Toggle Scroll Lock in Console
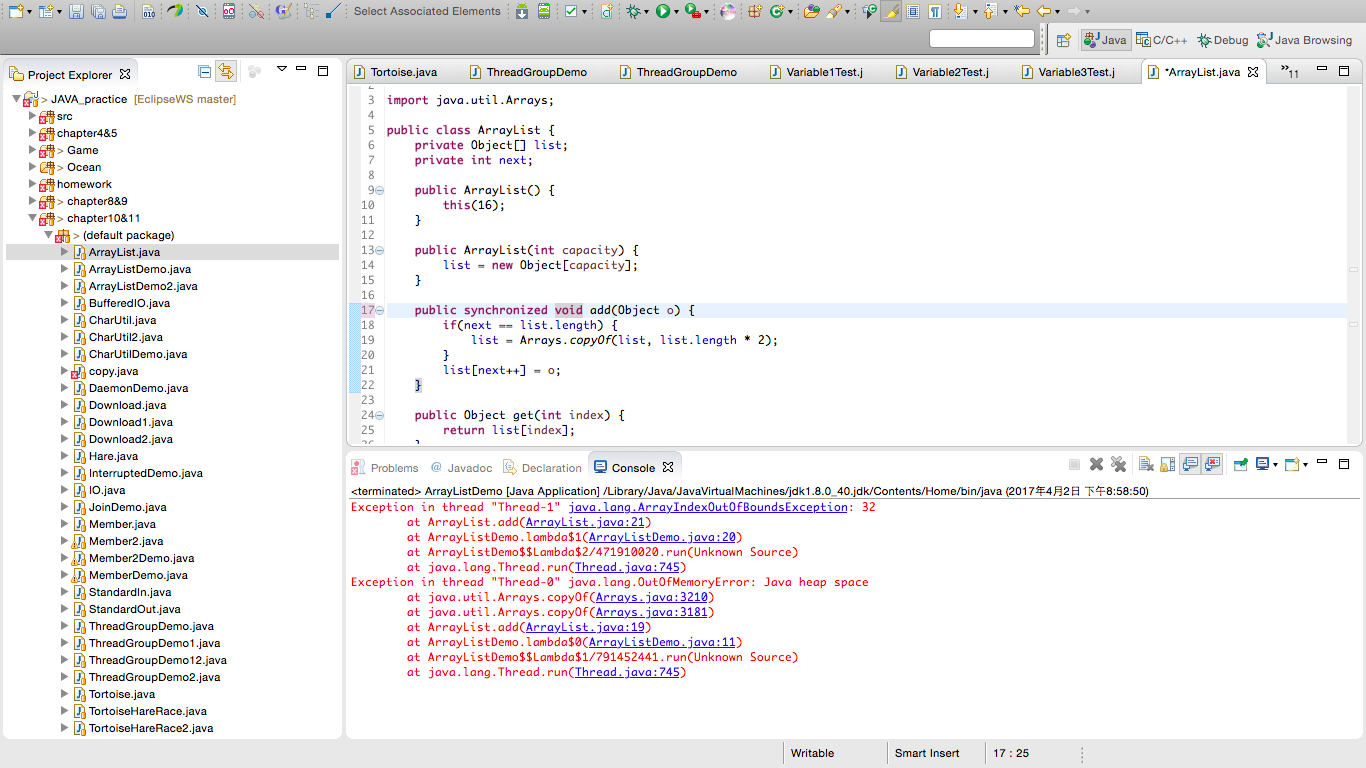The width and height of the screenshot is (1366, 768). coord(1168,464)
